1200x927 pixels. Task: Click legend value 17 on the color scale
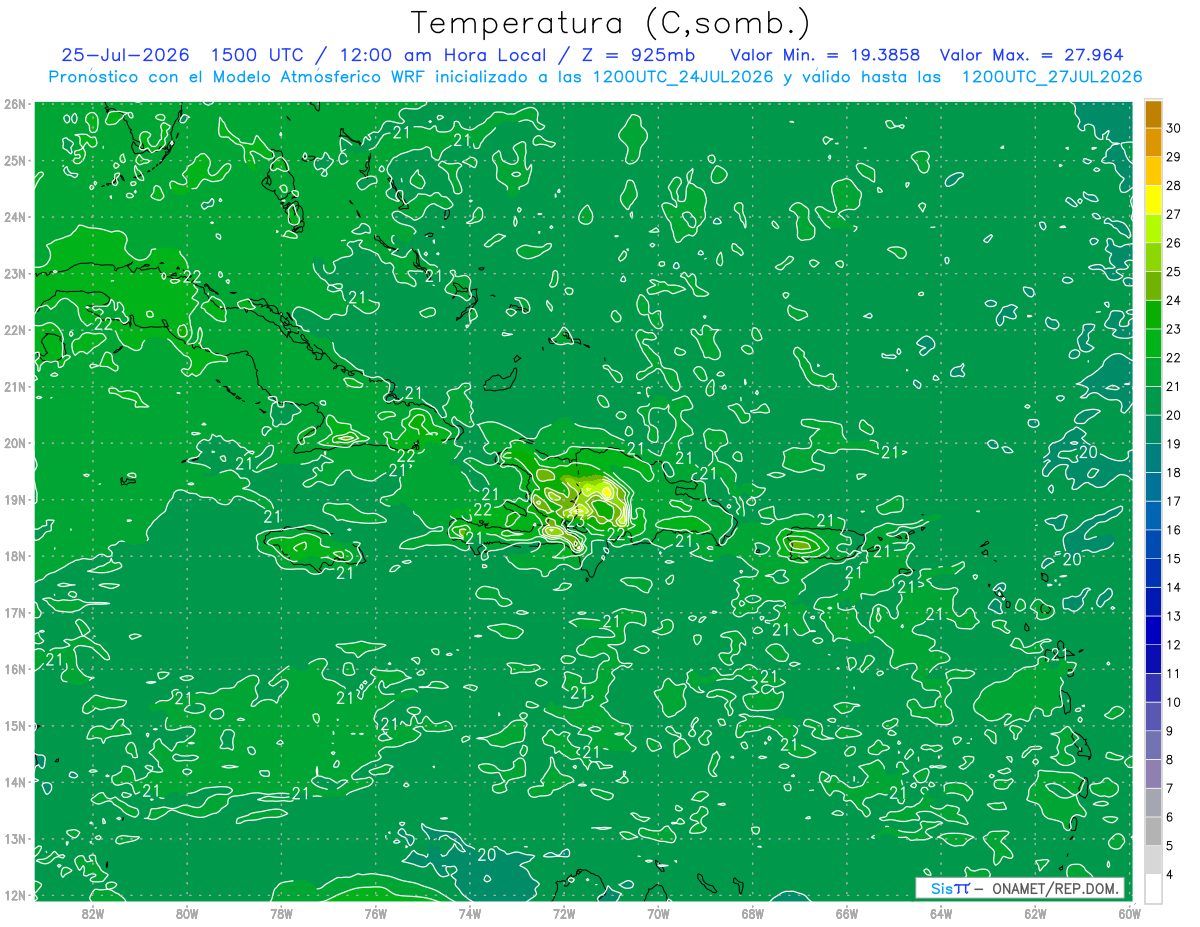coord(1174,501)
